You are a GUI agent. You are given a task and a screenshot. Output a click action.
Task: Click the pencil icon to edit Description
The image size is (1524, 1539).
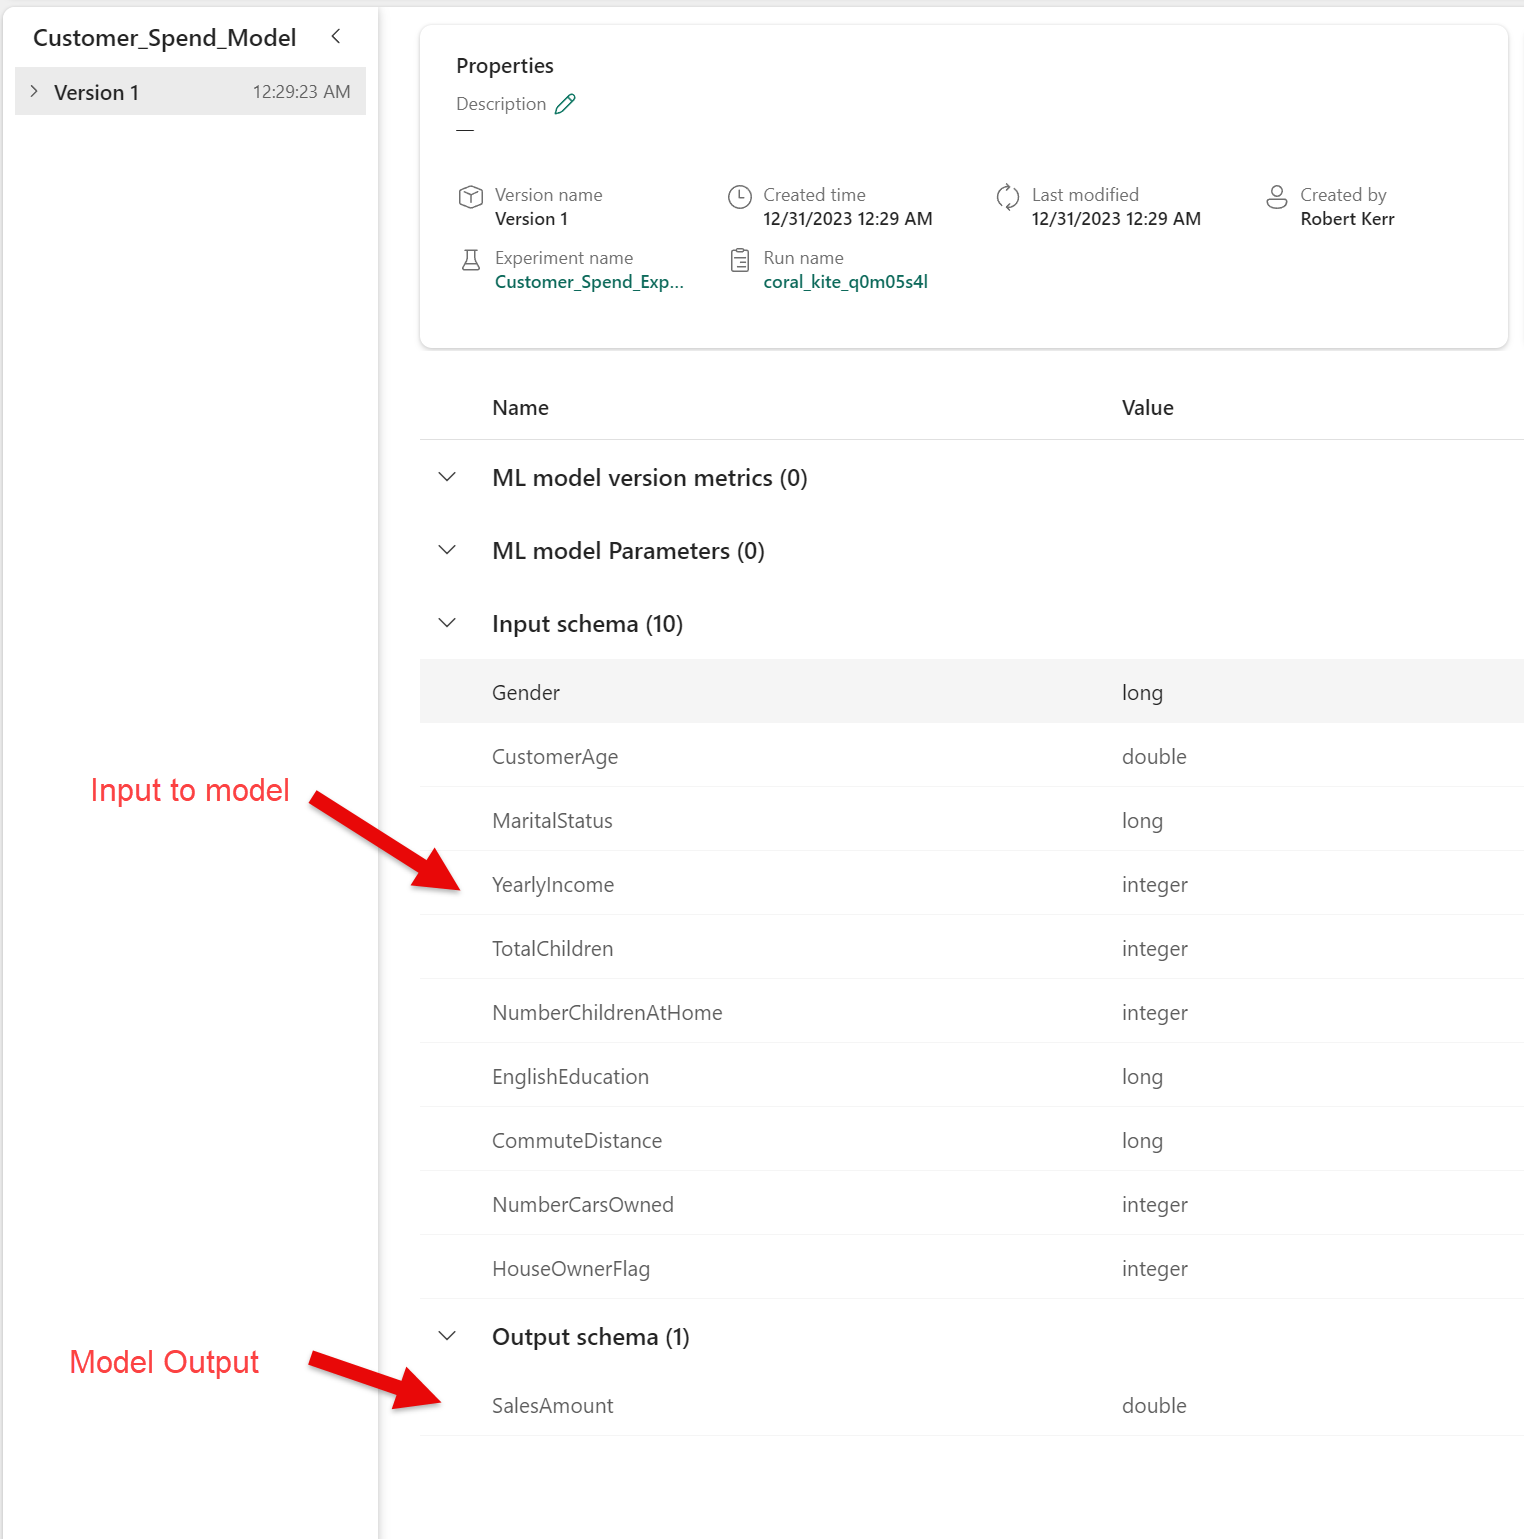(565, 104)
